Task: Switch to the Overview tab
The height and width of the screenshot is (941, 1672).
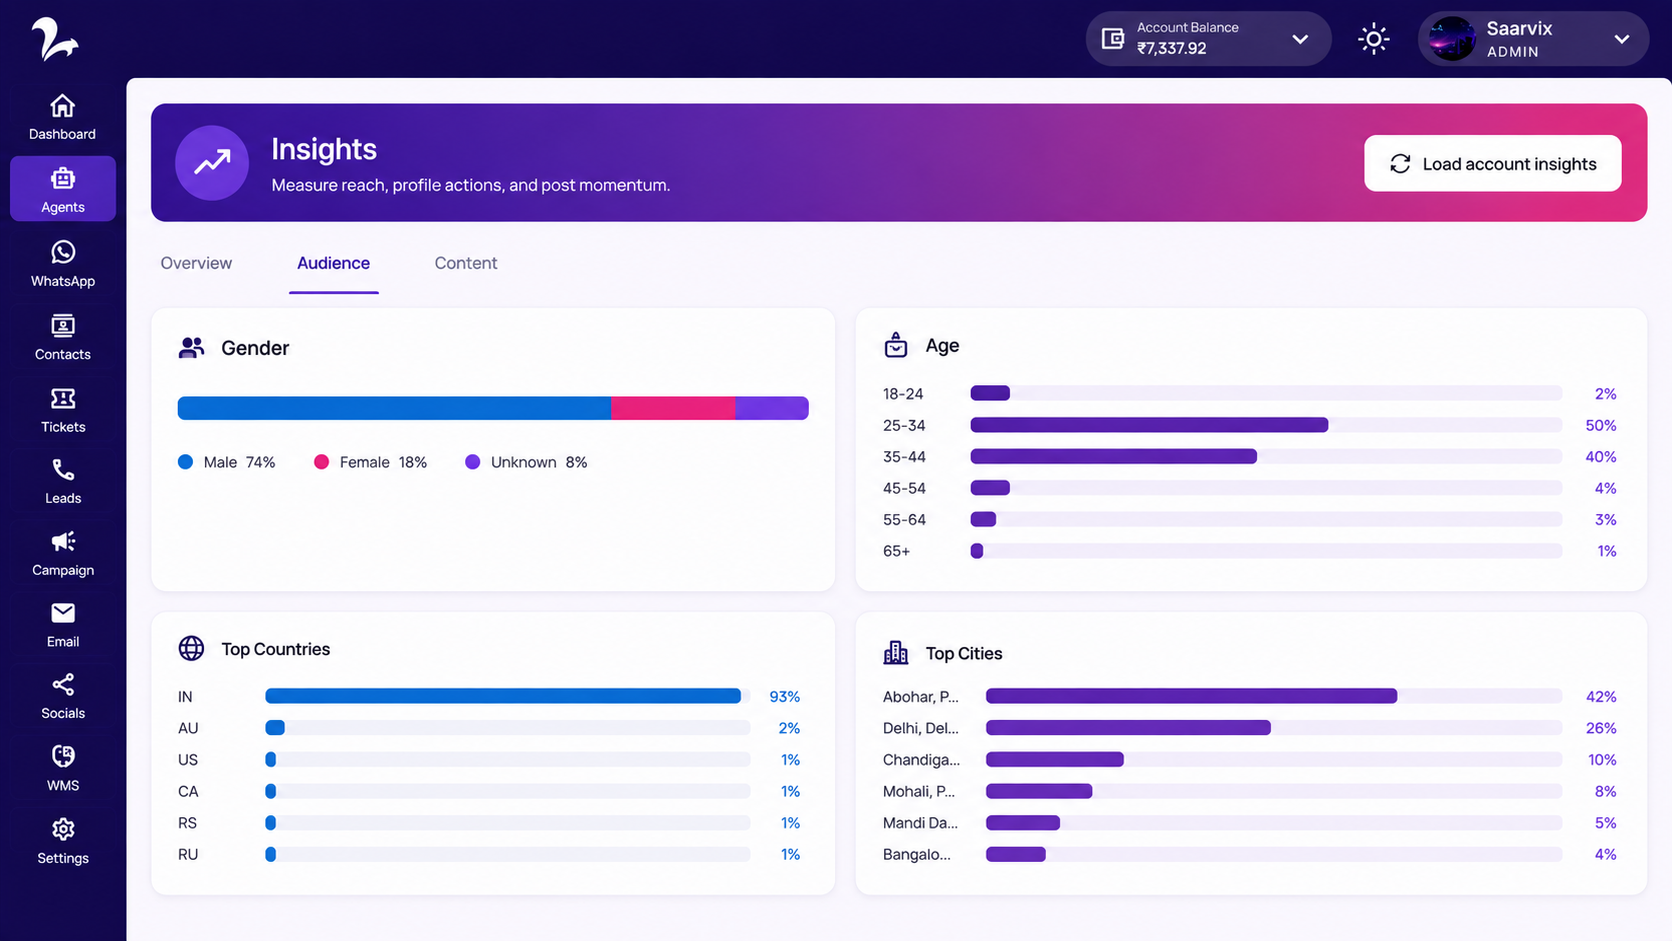Action: [x=196, y=263]
